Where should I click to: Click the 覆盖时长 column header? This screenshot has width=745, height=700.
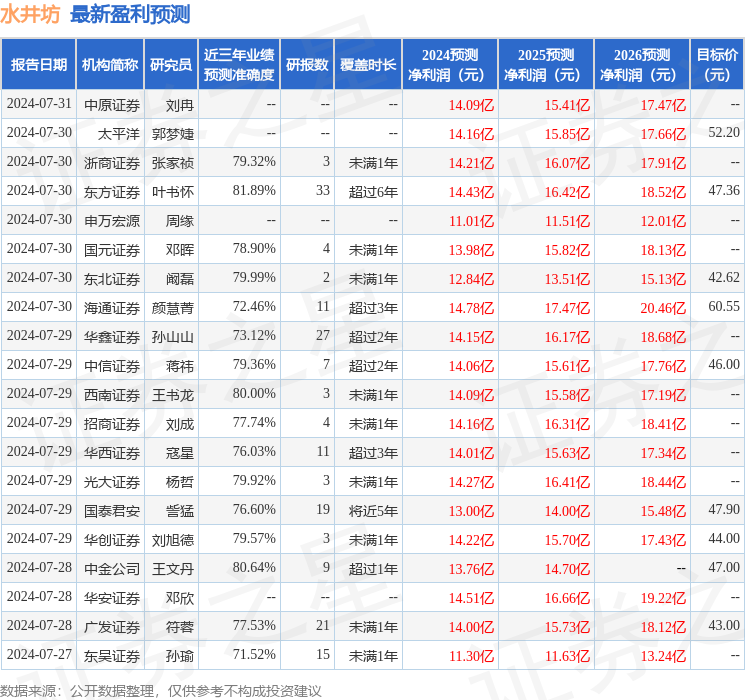(x=368, y=65)
